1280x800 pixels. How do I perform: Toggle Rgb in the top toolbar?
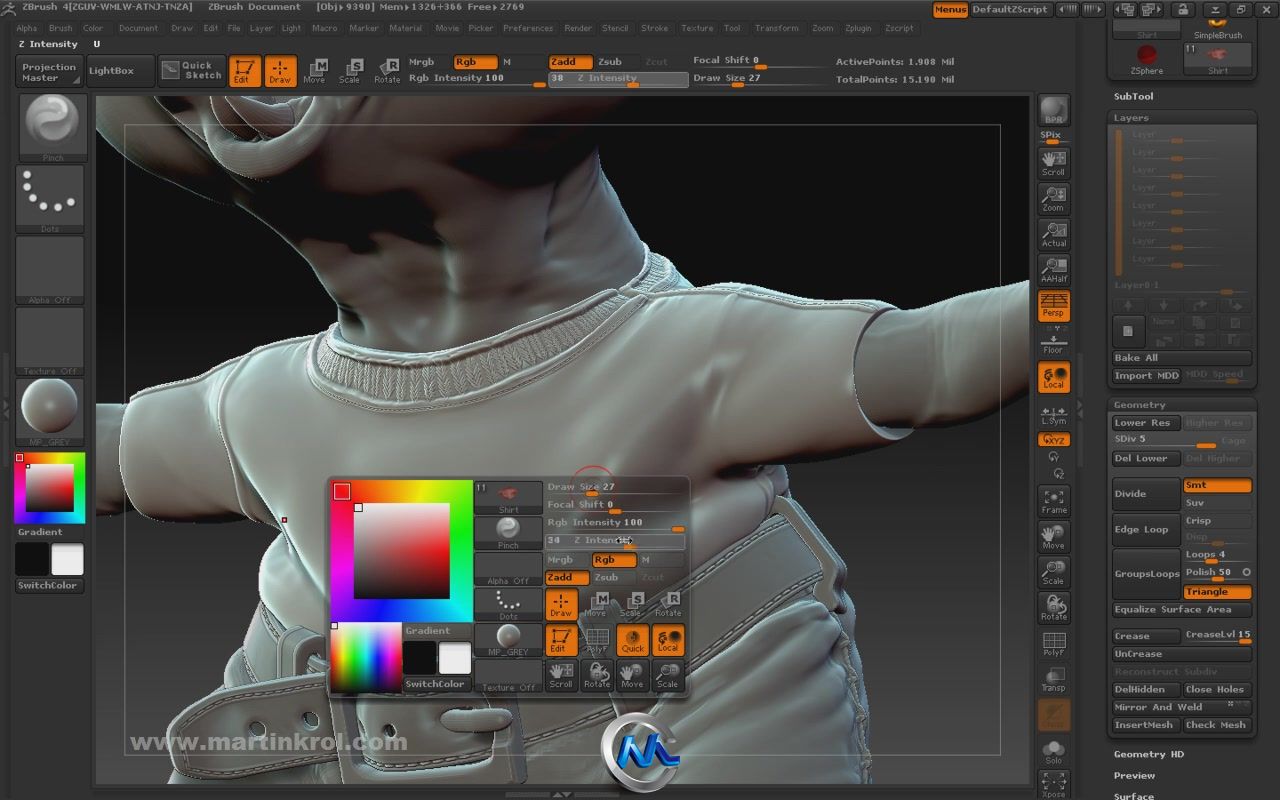point(475,62)
